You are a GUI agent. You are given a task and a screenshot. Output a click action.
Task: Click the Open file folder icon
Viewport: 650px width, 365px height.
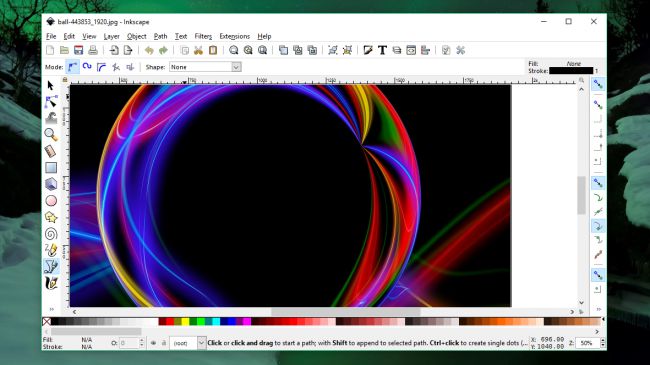[x=64, y=50]
